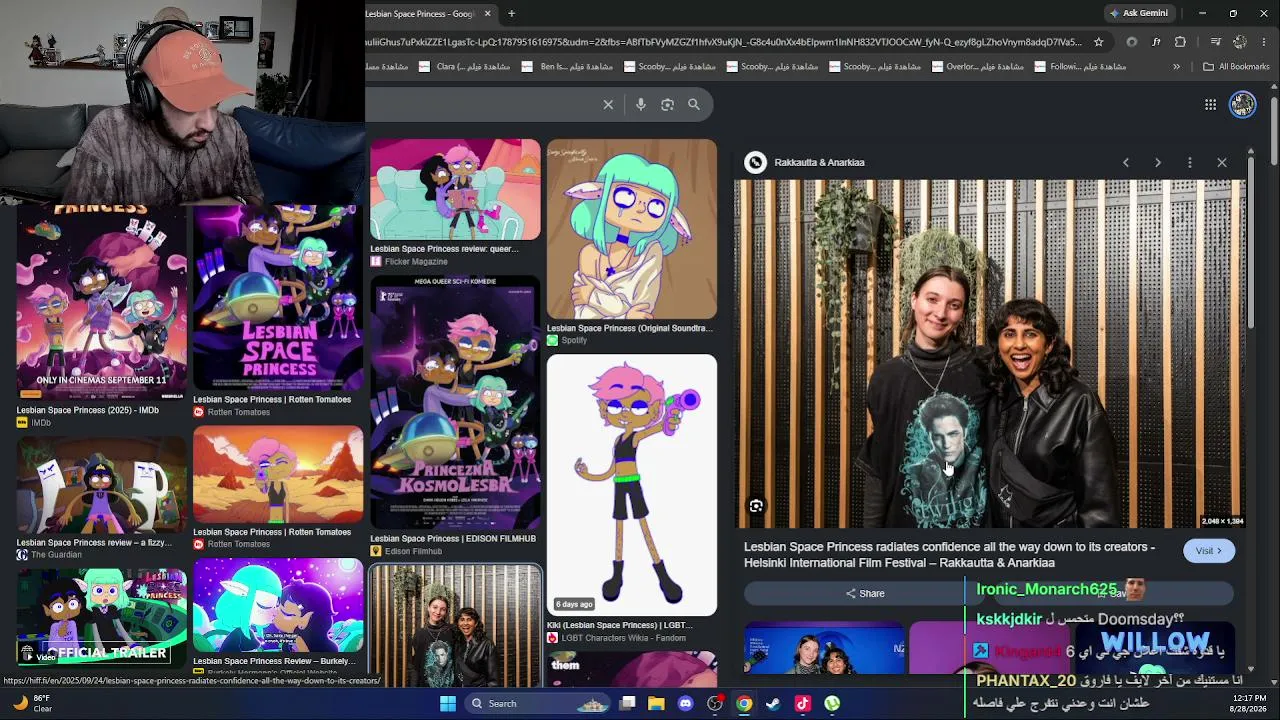Open the weather widget showing 86°F
The height and width of the screenshot is (720, 1280).
point(30,703)
